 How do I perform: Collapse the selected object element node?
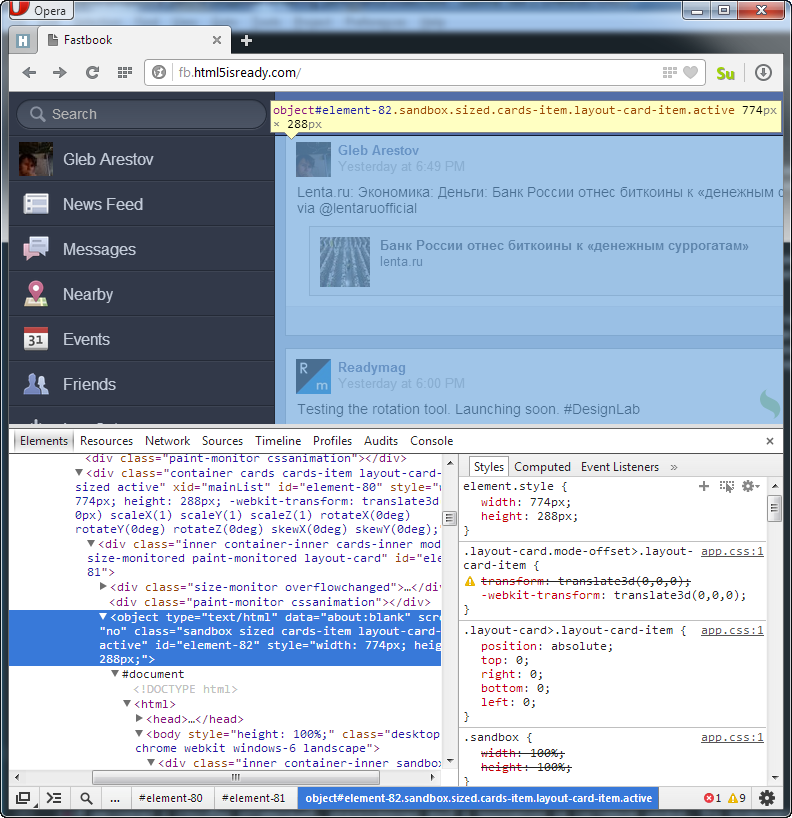click(x=103, y=617)
